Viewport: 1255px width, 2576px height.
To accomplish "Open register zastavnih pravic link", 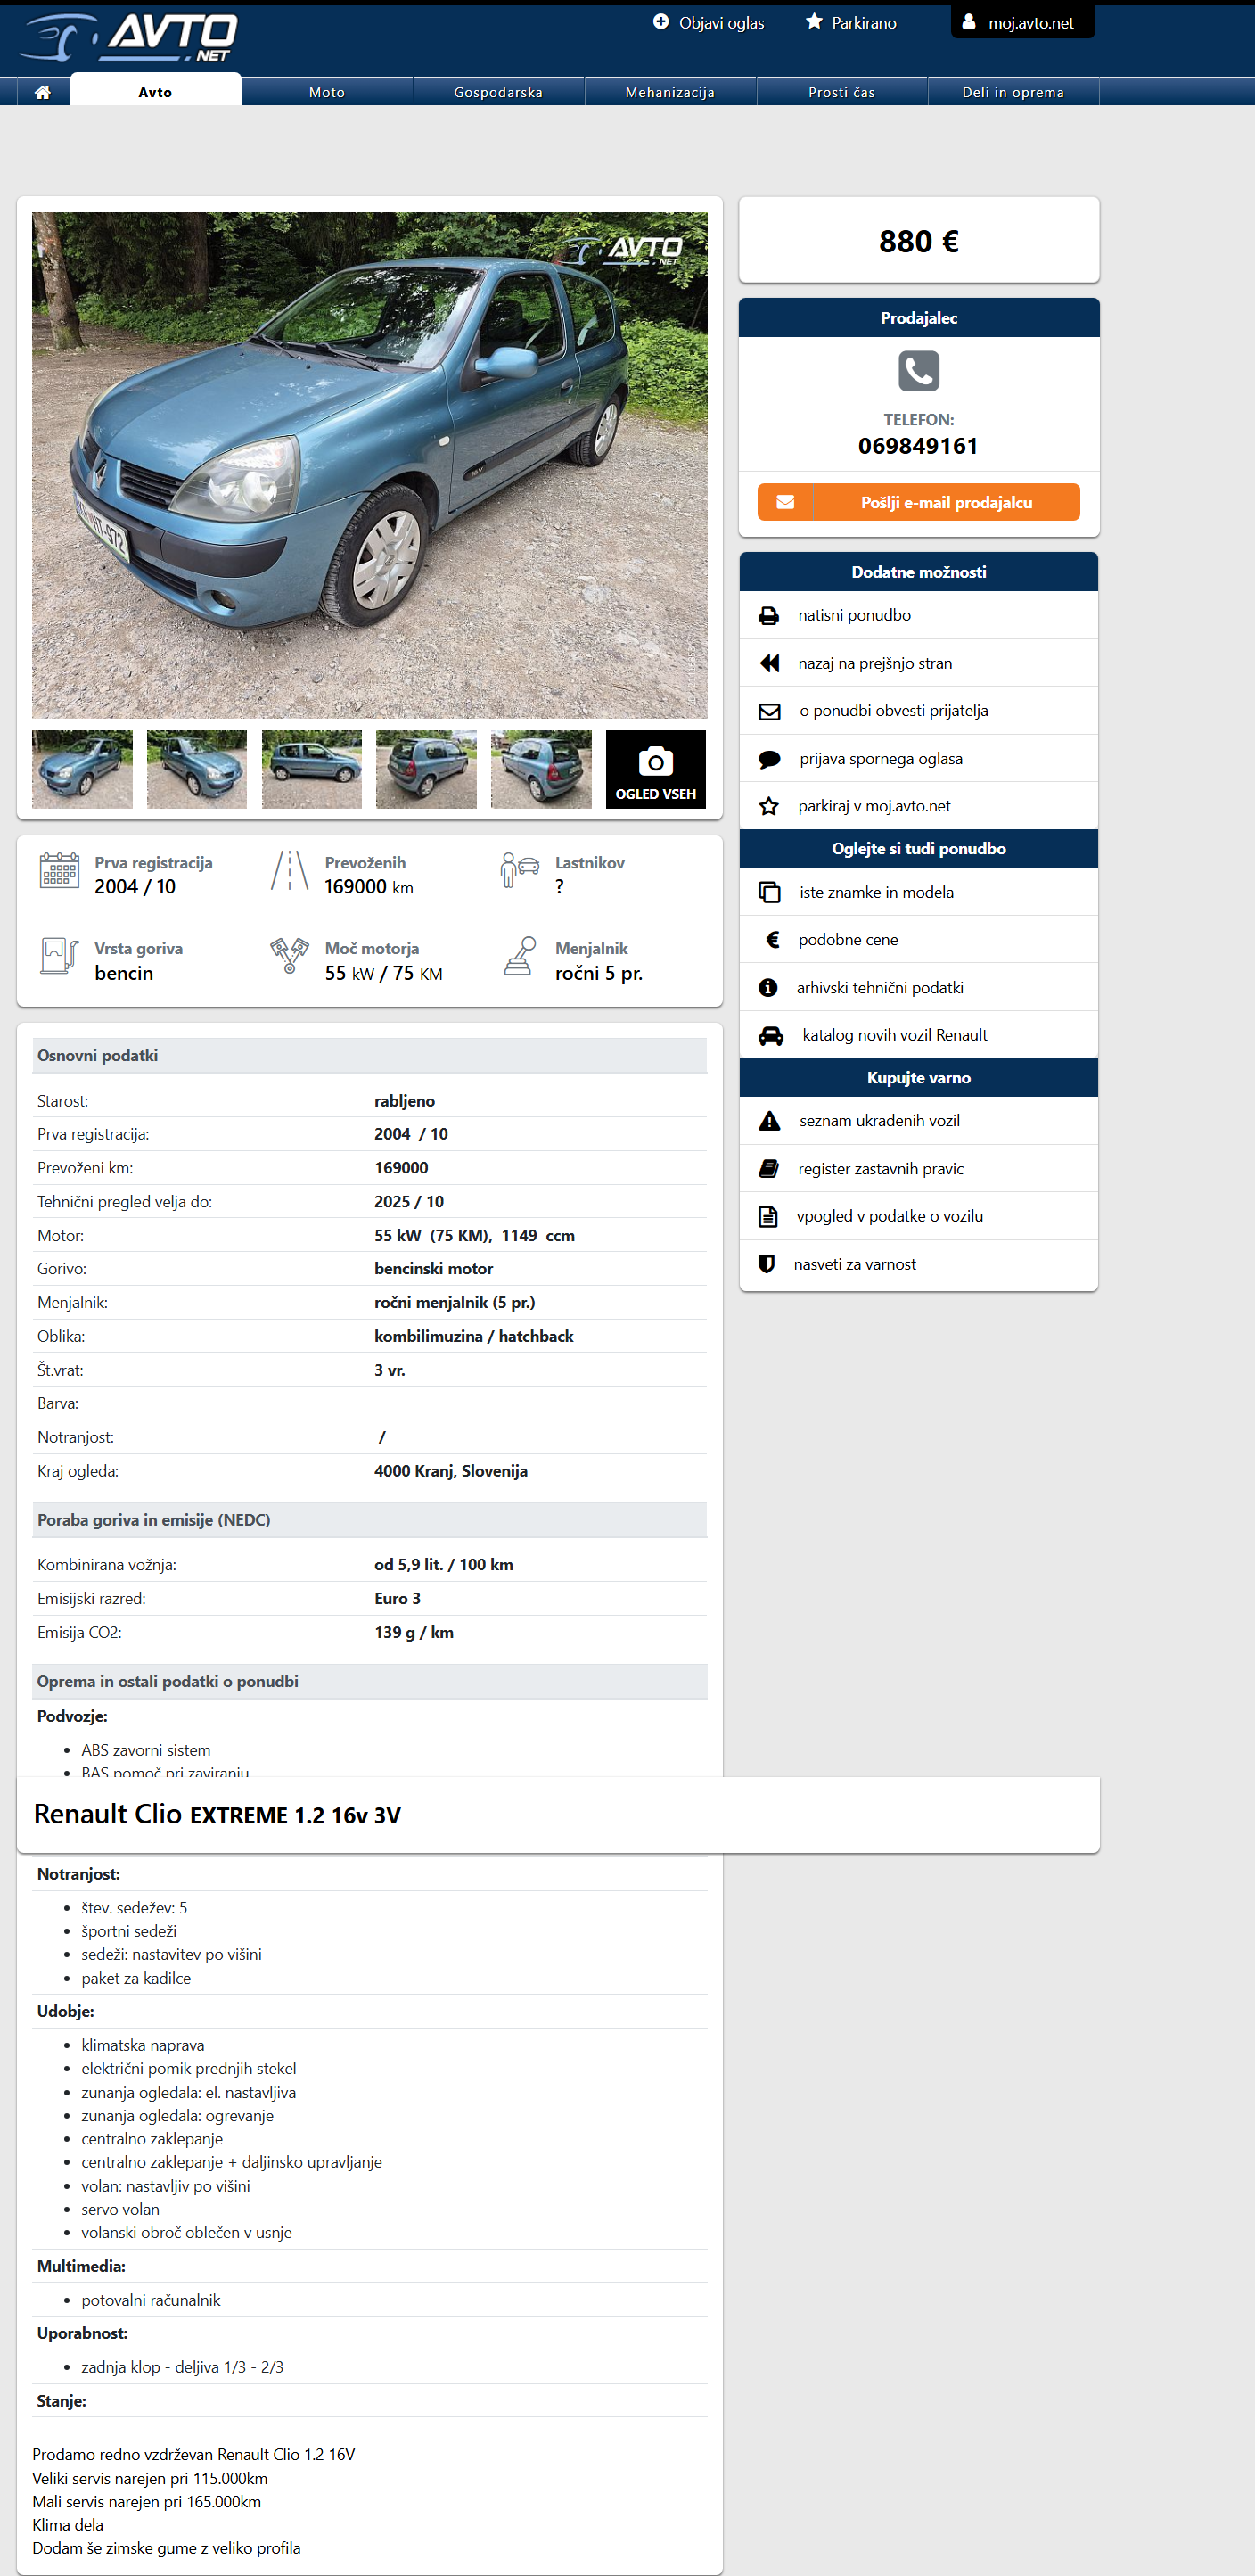I will tap(881, 1169).
